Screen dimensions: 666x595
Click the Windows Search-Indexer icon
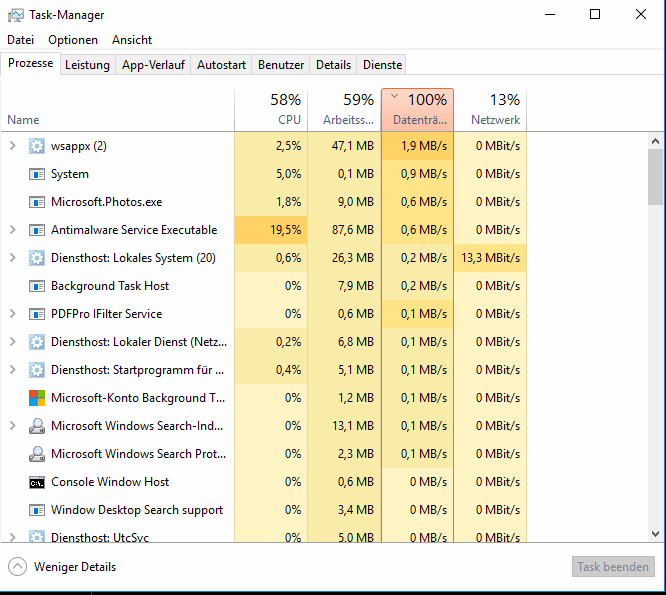point(37,426)
